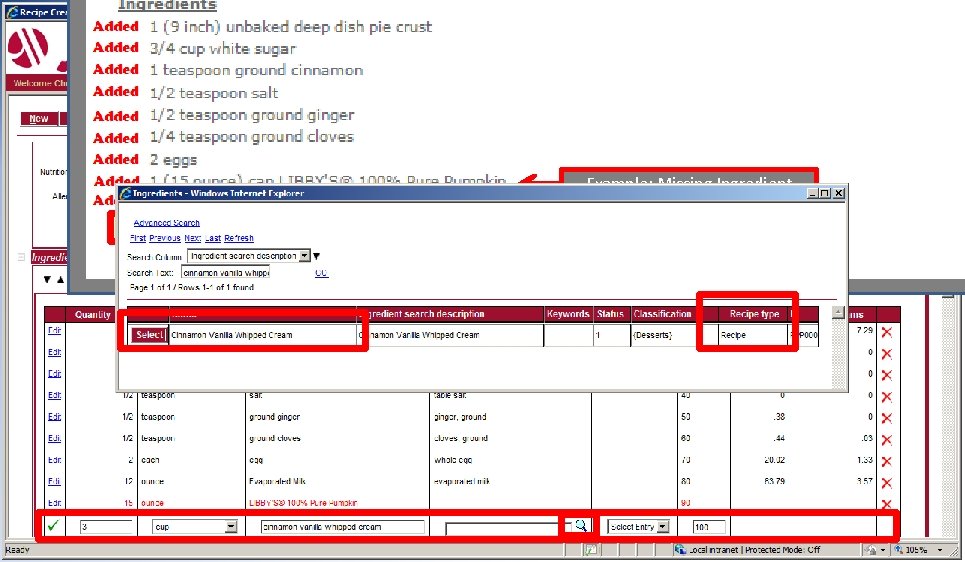Open the protected mode security dropdown arrow
Image resolution: width=965 pixels, height=562 pixels.
pos(883,550)
